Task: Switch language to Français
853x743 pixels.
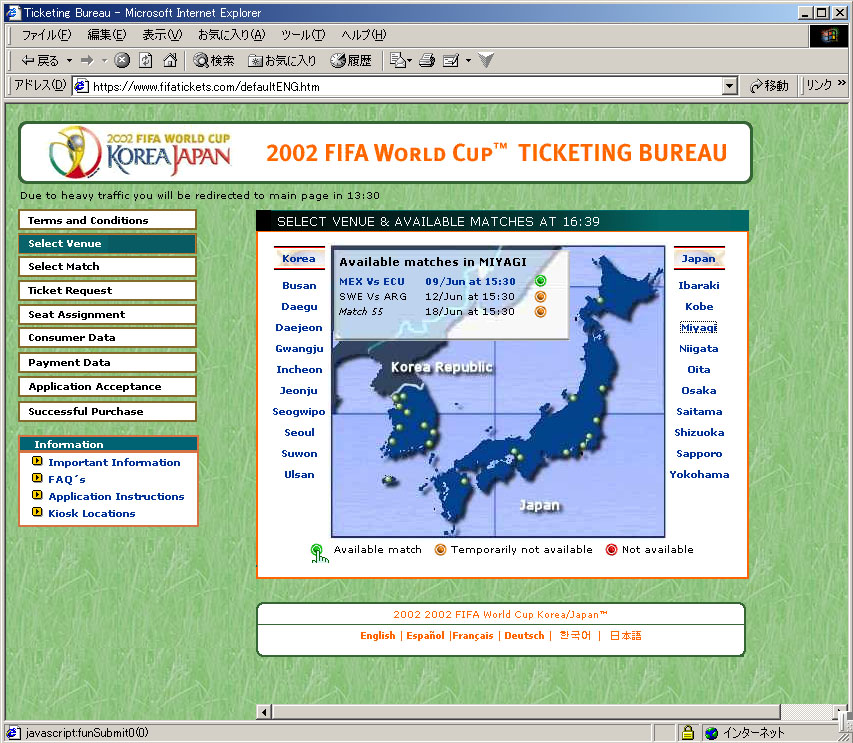Action: [473, 635]
